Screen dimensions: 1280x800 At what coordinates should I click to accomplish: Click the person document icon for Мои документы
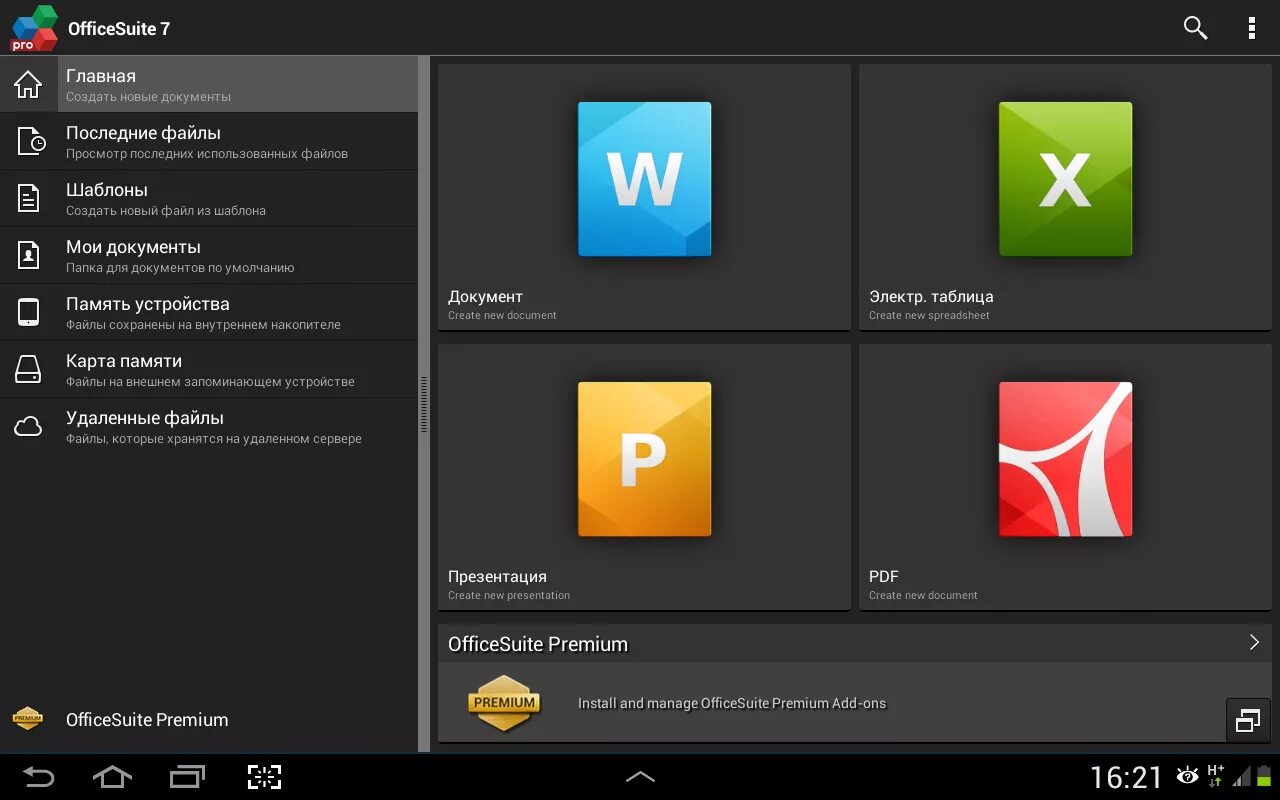point(29,255)
